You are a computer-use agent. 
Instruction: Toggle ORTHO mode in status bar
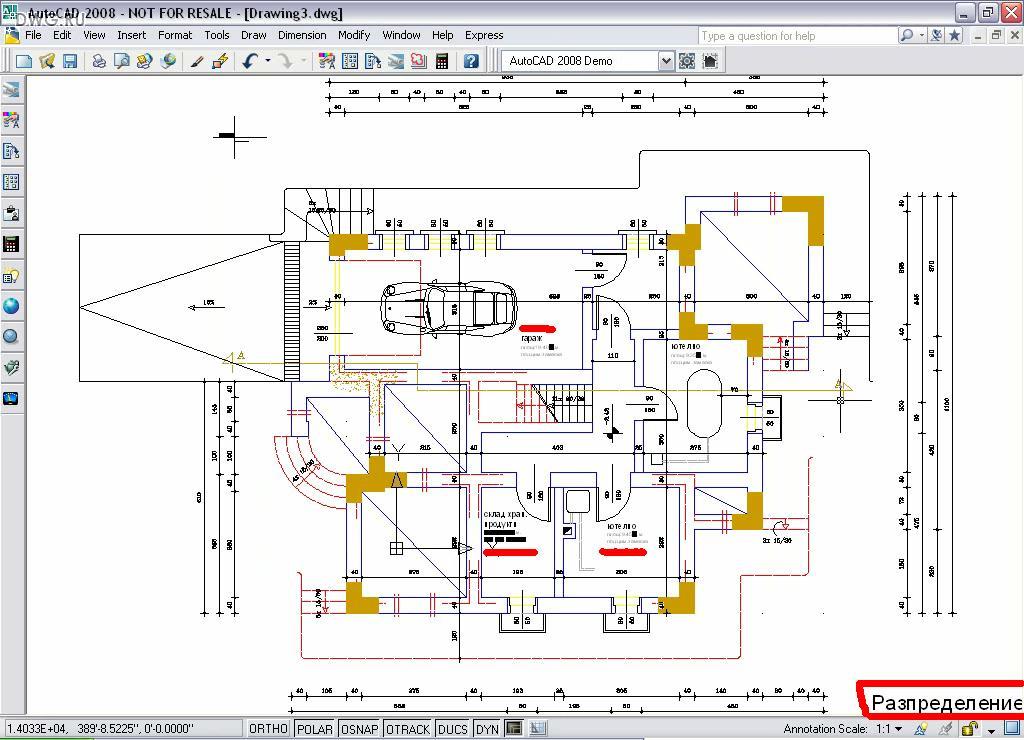pos(268,729)
